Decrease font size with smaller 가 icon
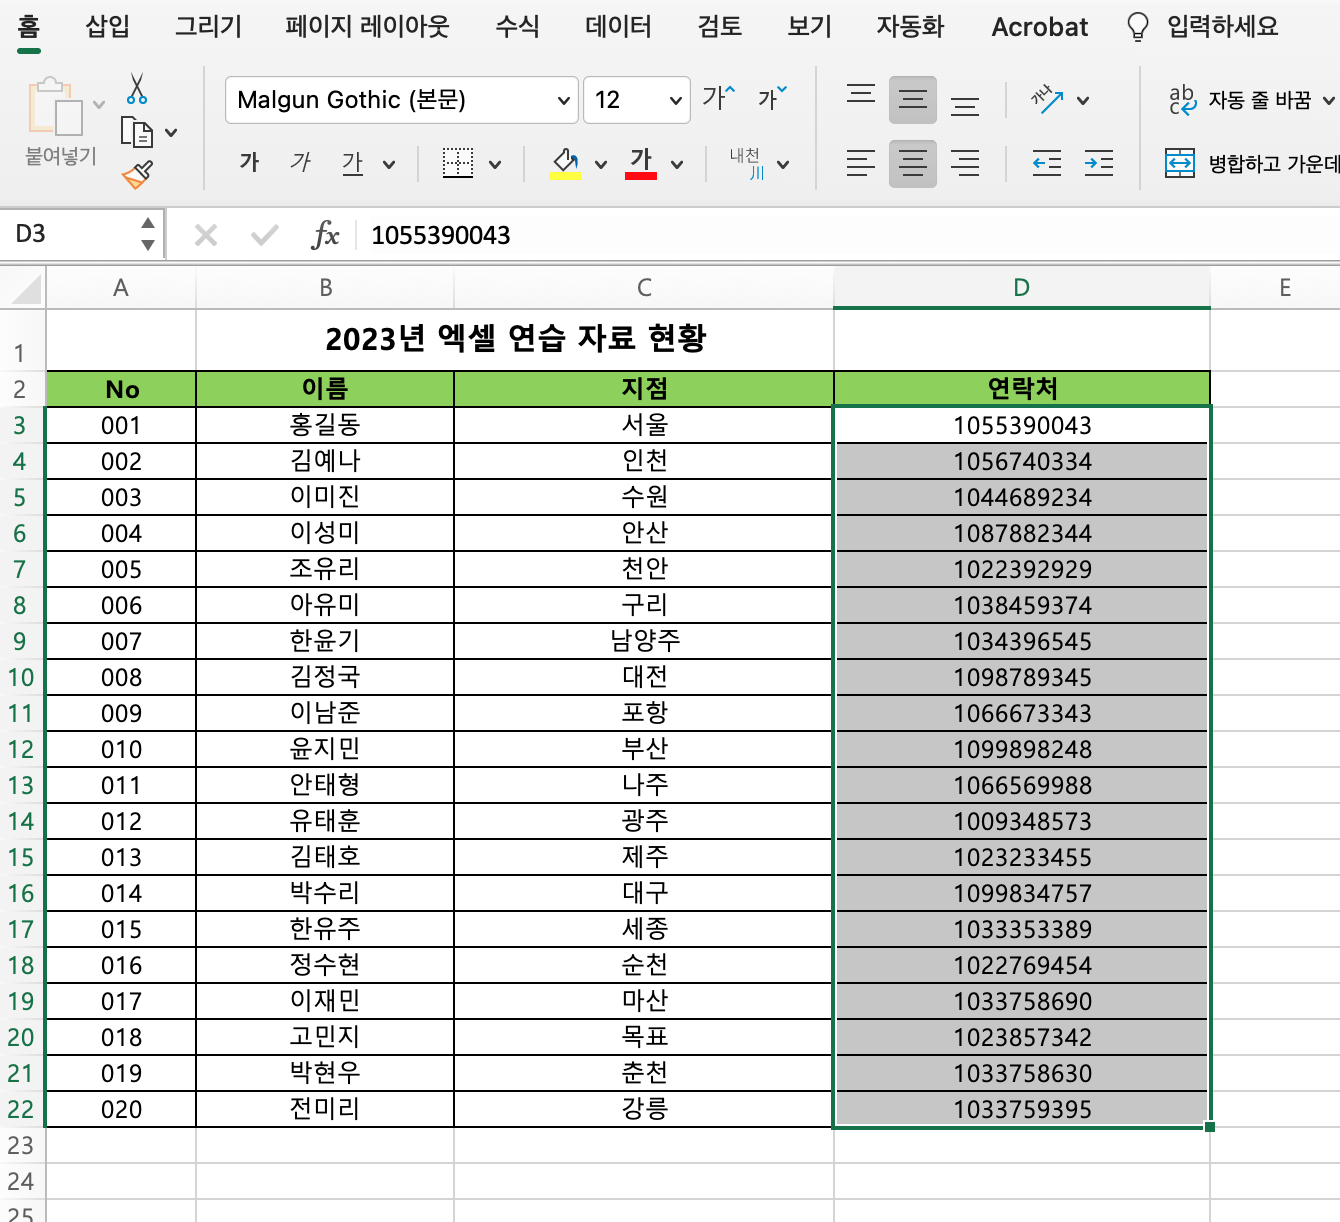Screen dimensions: 1340x1222 (772, 98)
